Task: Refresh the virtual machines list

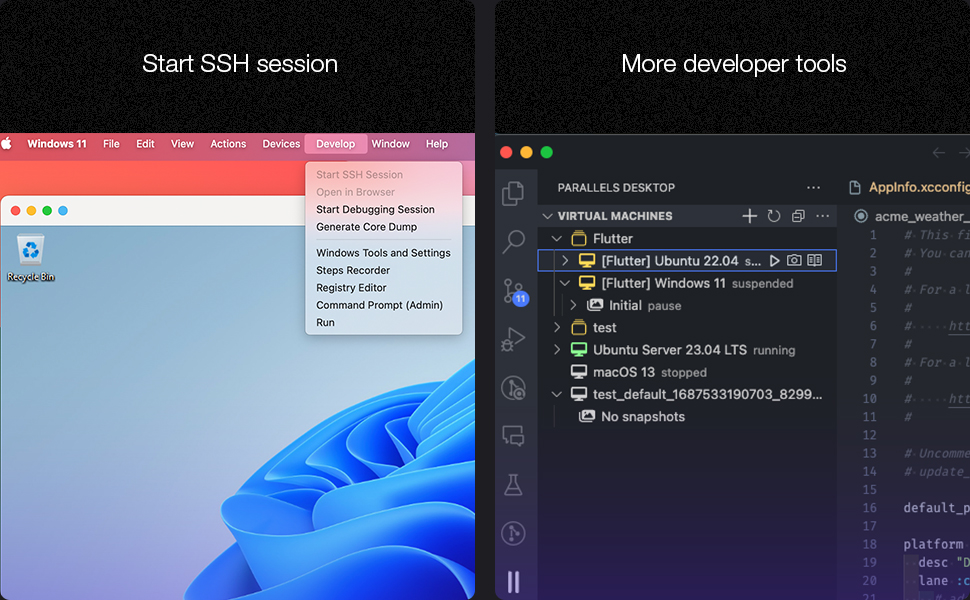Action: click(774, 216)
